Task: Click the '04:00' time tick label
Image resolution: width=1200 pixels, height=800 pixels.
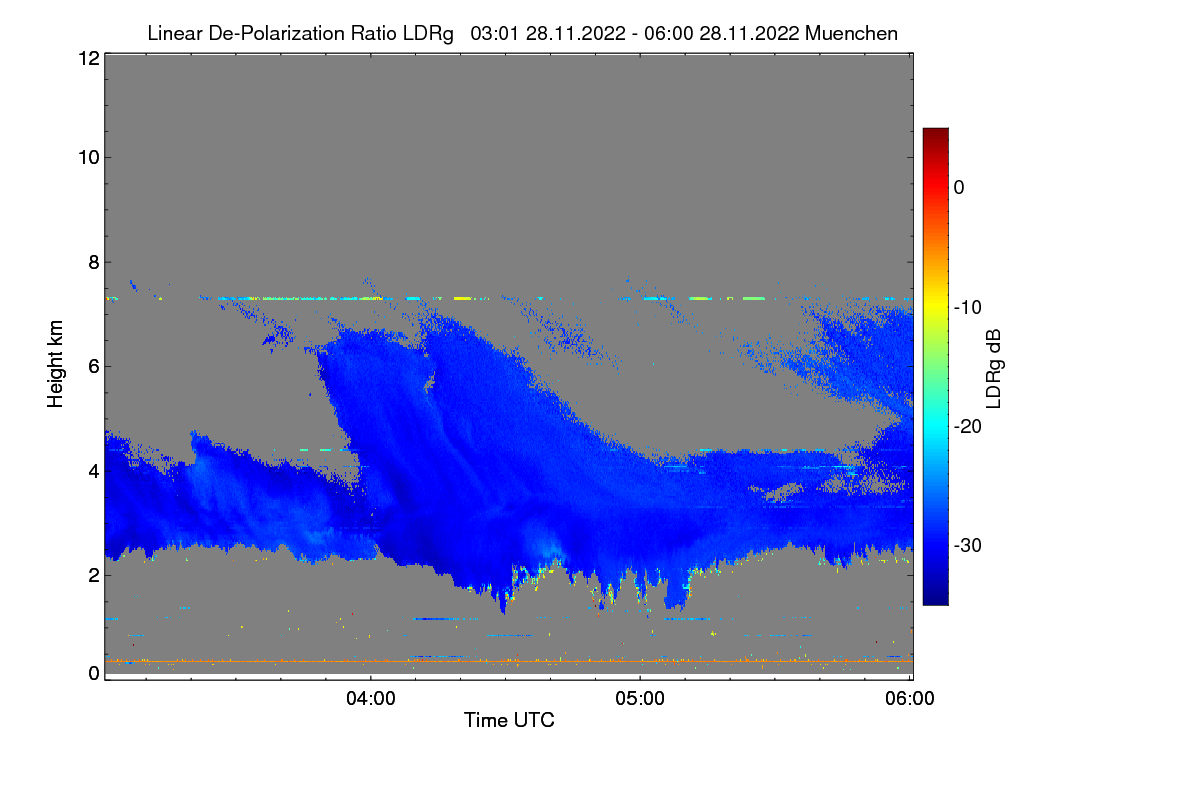Action: pos(370,699)
